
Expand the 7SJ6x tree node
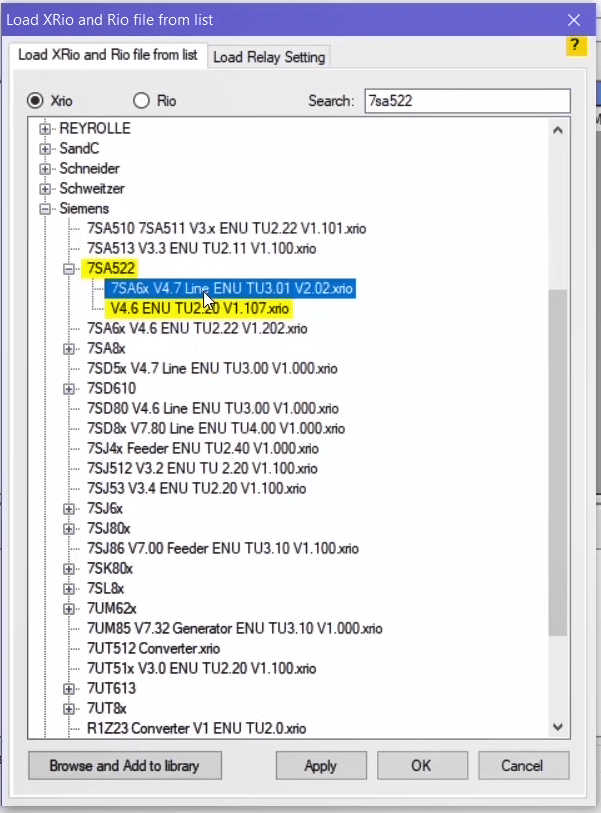(x=69, y=509)
